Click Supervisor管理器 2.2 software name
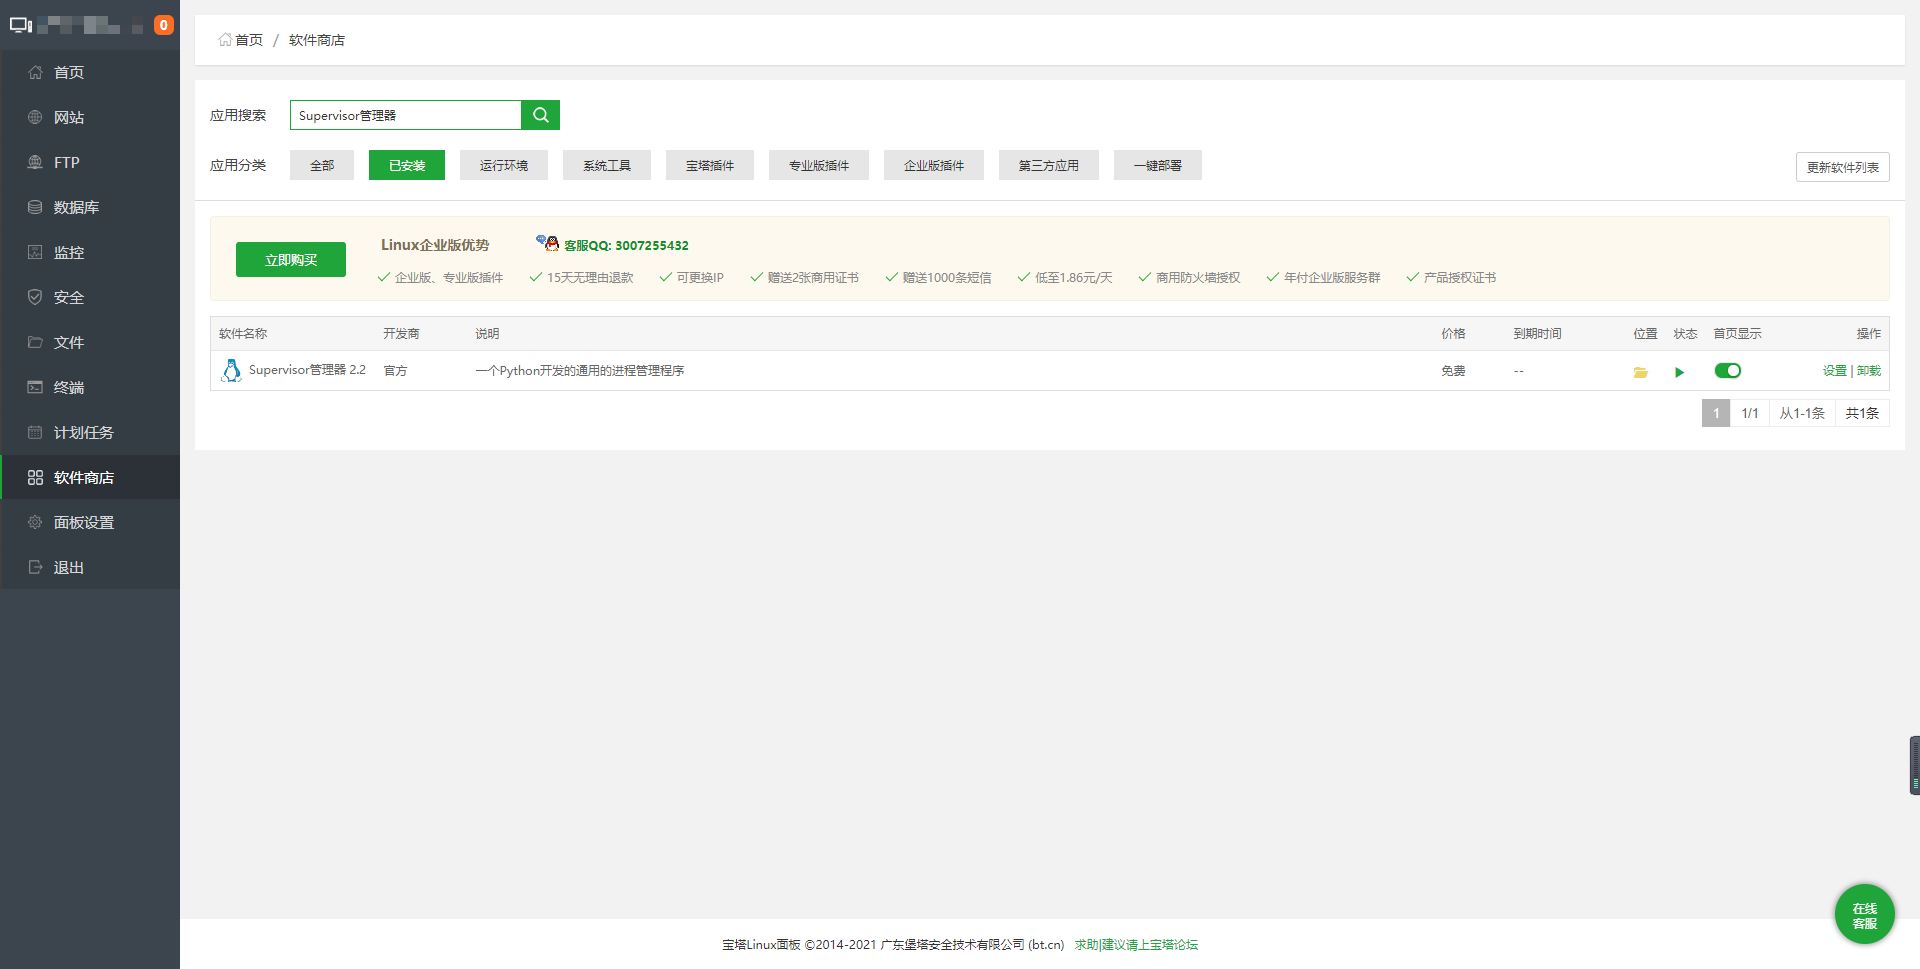Image resolution: width=1920 pixels, height=969 pixels. click(307, 370)
